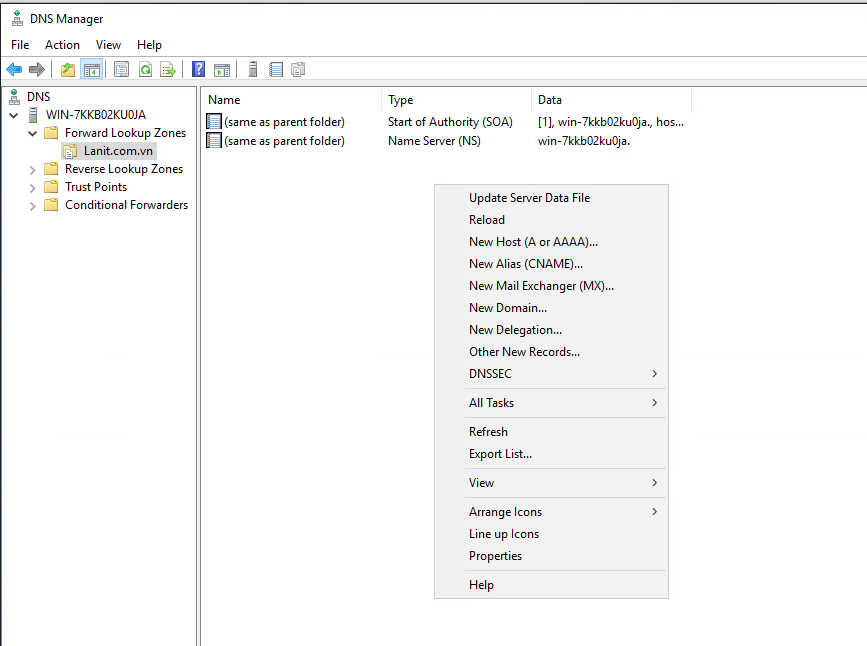Open the All Tasks submenu

(551, 403)
